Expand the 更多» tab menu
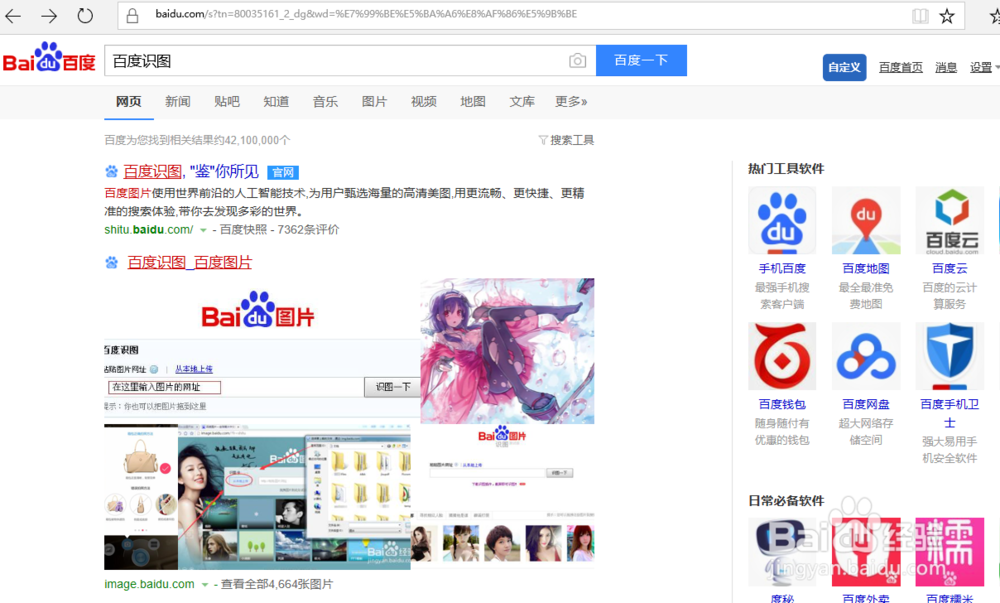The width and height of the screenshot is (1000, 603). (x=571, y=102)
